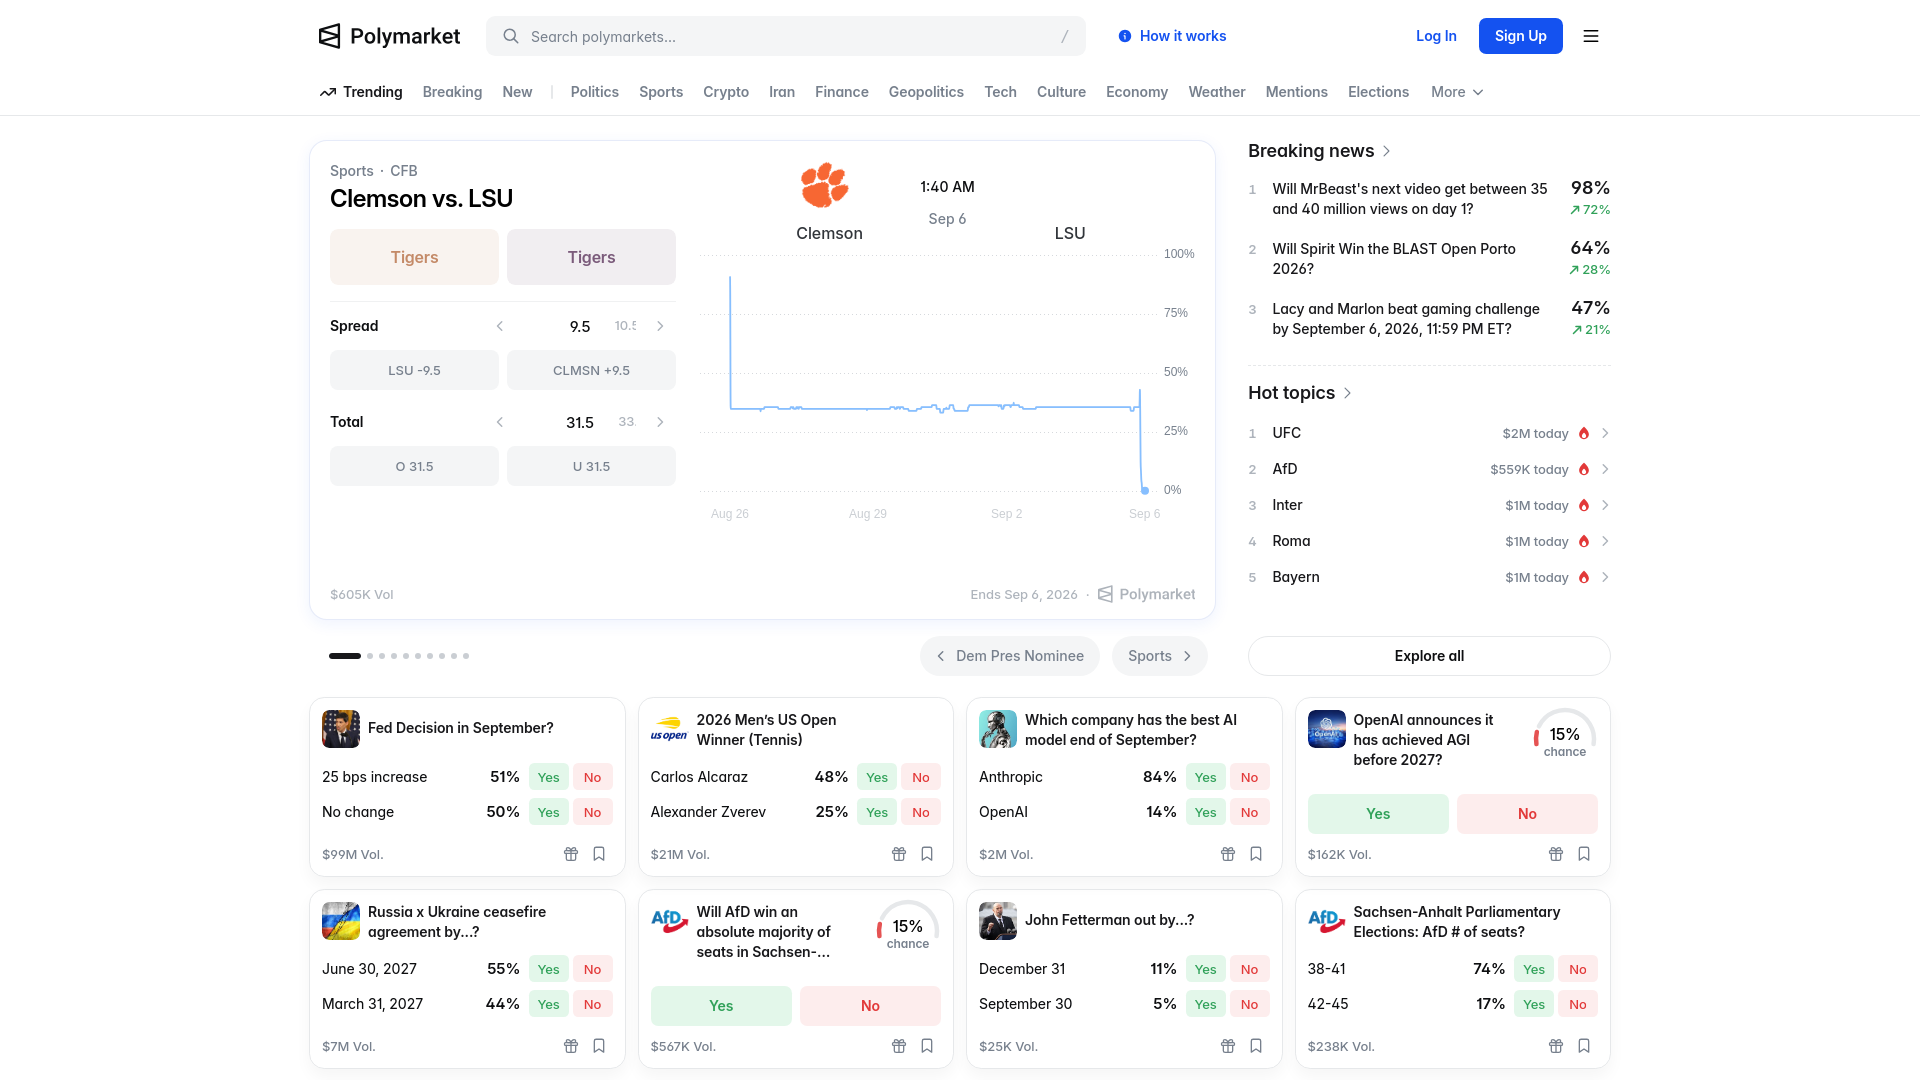
Task: Open the hamburger menu icon
Action: click(1591, 36)
